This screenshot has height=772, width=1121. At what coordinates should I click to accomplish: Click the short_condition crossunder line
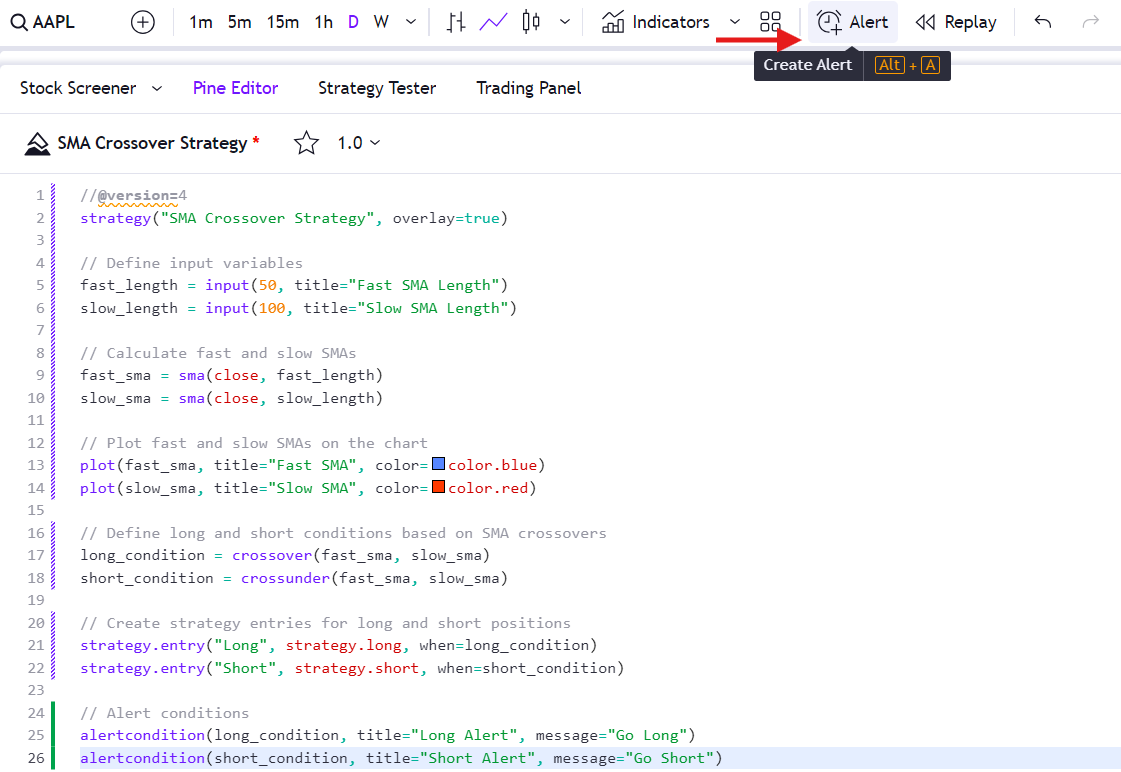pos(294,578)
